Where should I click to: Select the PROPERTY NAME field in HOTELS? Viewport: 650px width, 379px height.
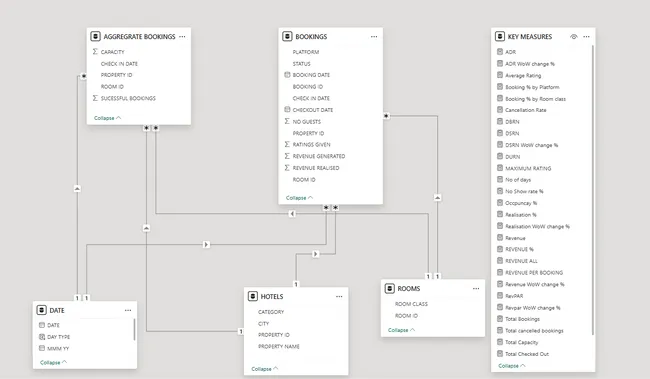click(279, 347)
